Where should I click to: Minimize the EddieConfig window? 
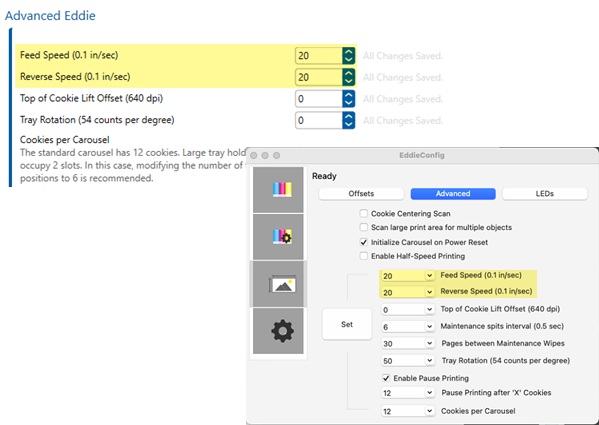coord(265,155)
